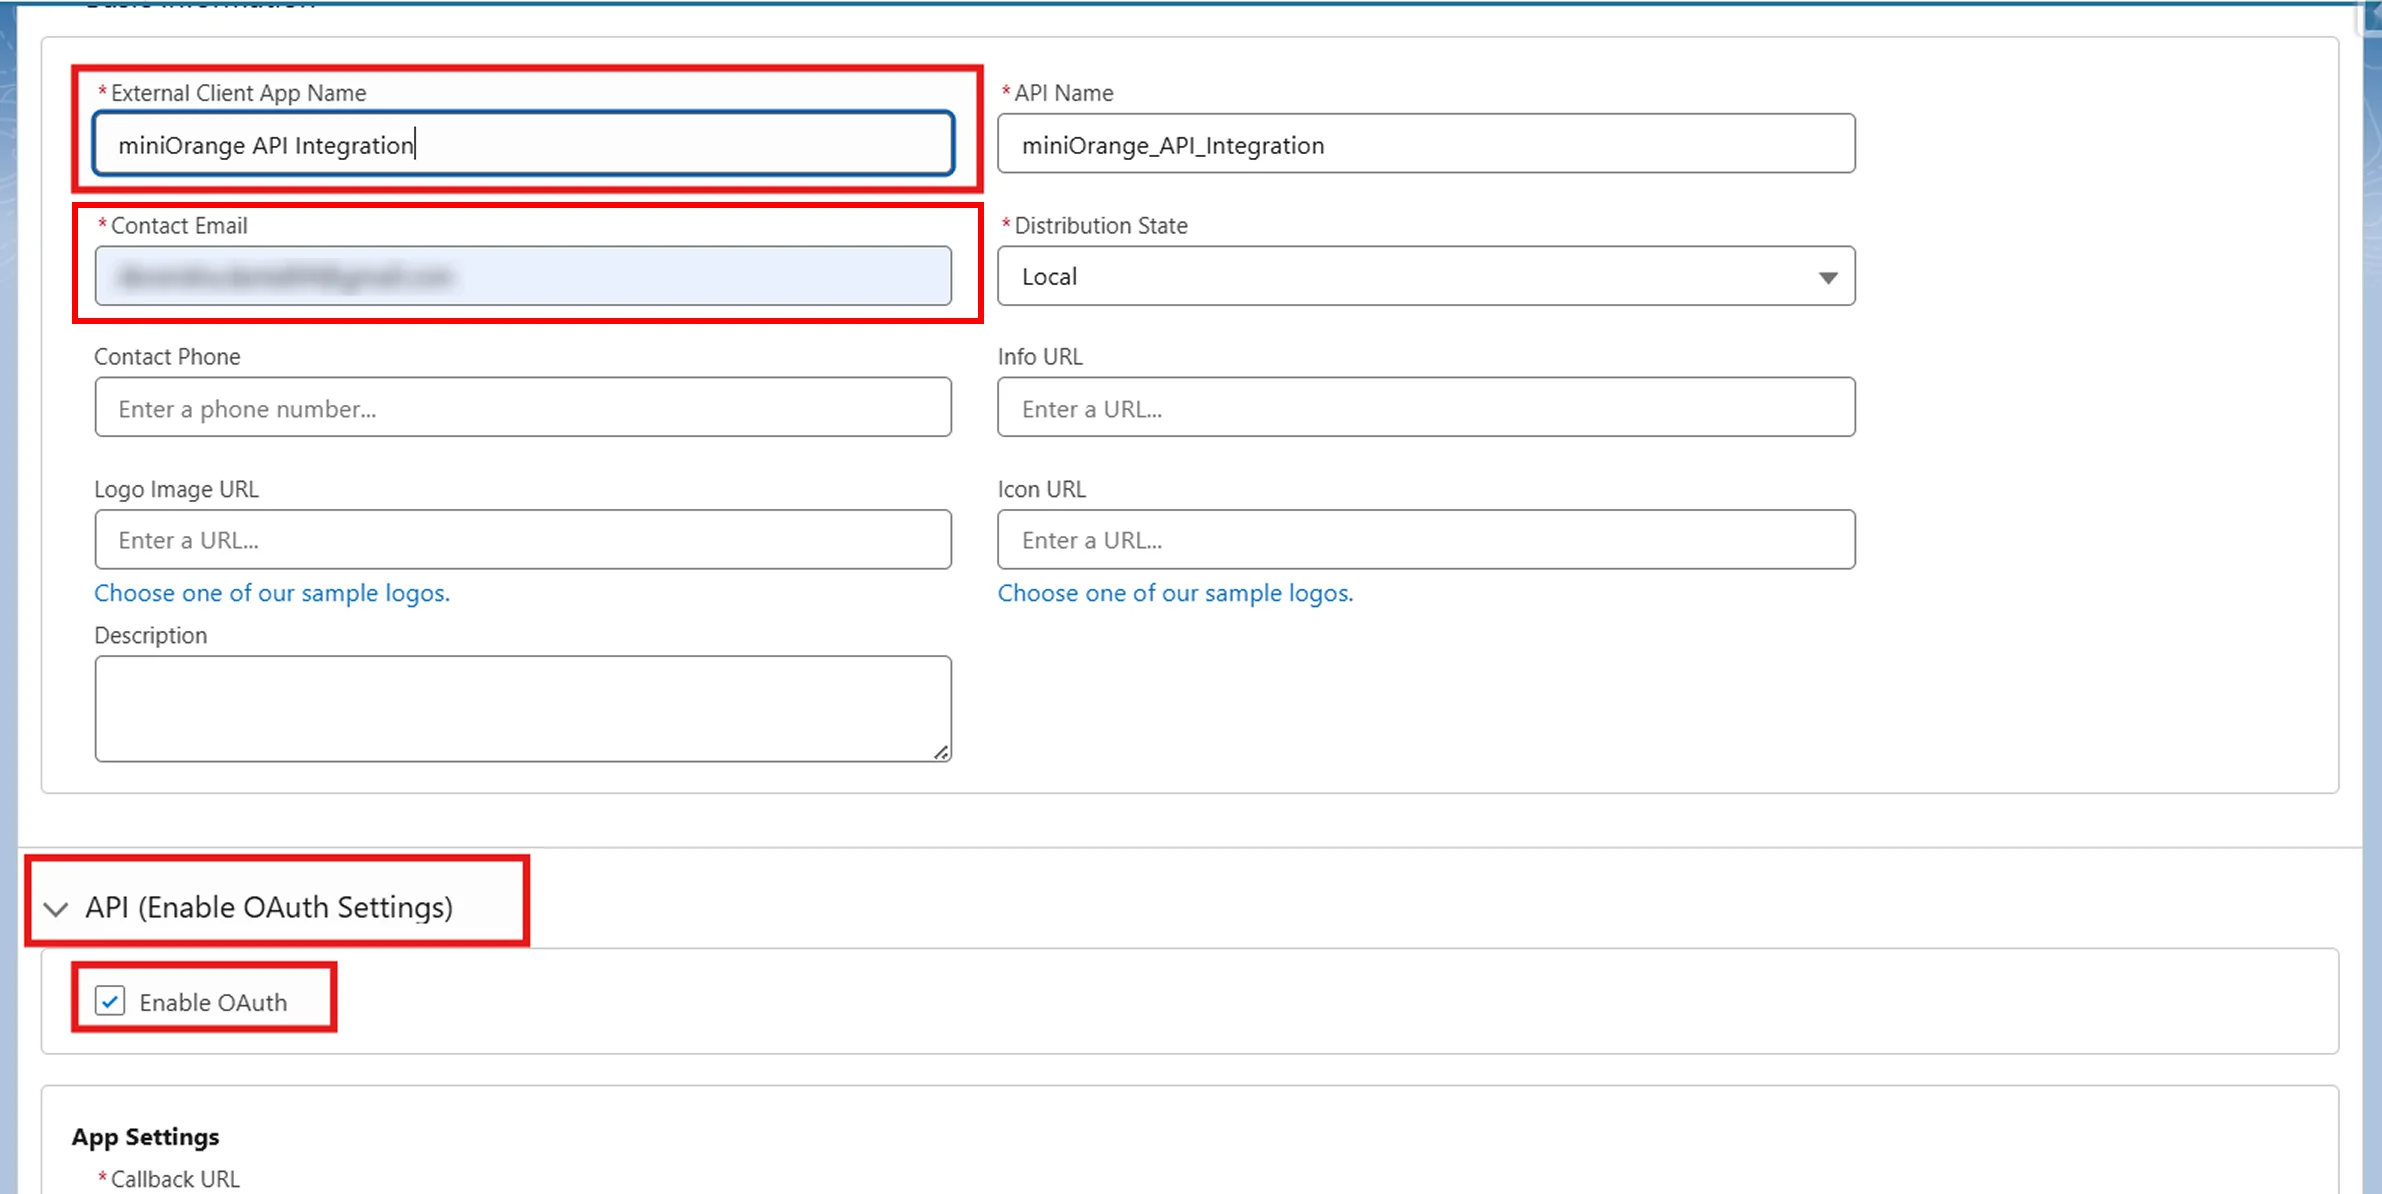Image resolution: width=2382 pixels, height=1194 pixels.
Task: Click the Icon URL input field
Action: point(1426,540)
